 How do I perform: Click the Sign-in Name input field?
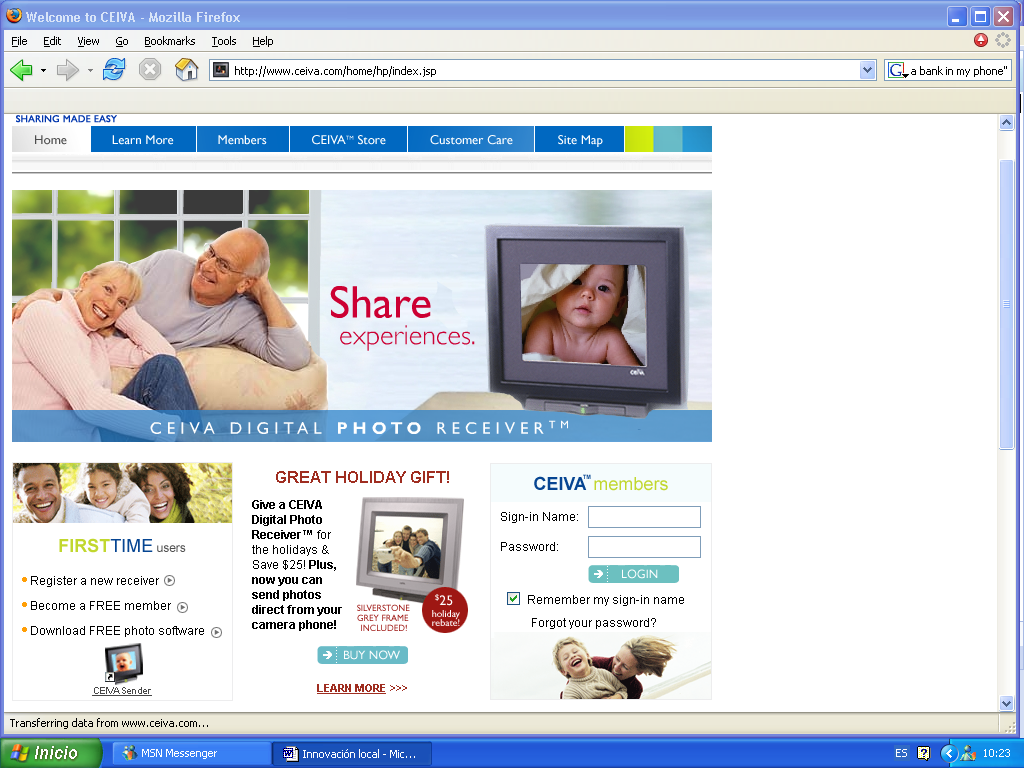645,517
